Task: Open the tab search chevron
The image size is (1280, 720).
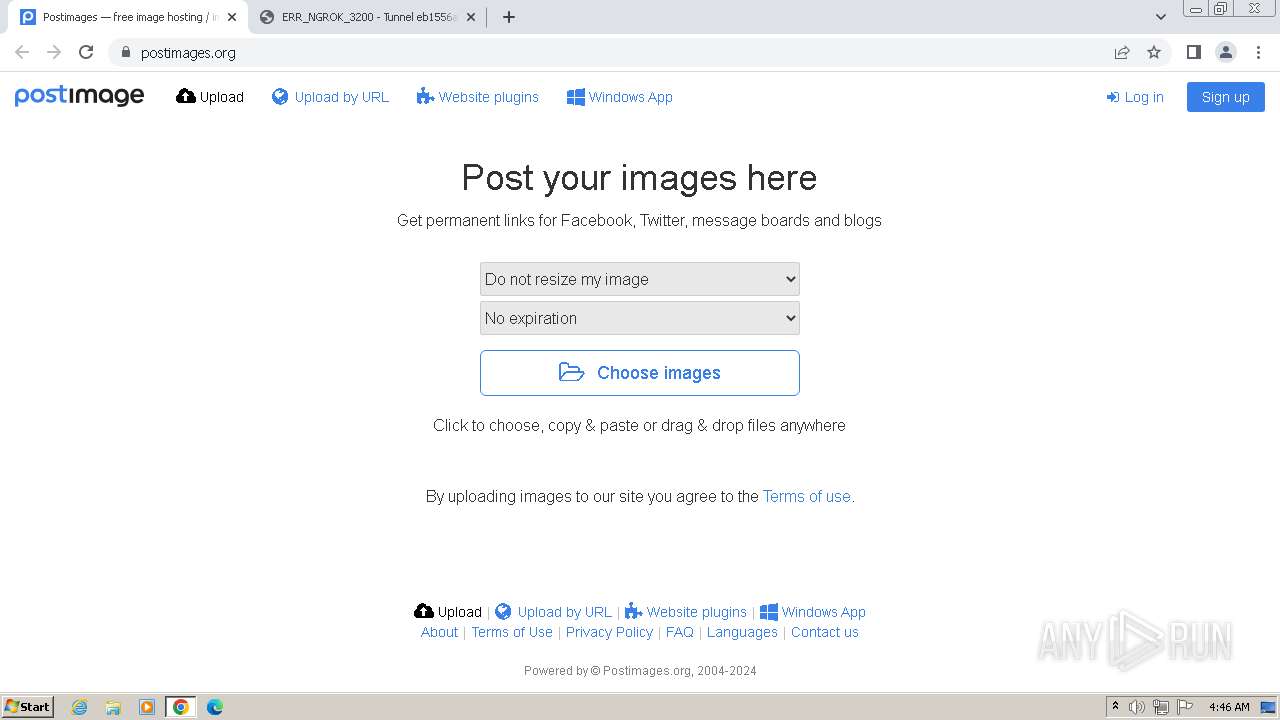Action: [1161, 17]
